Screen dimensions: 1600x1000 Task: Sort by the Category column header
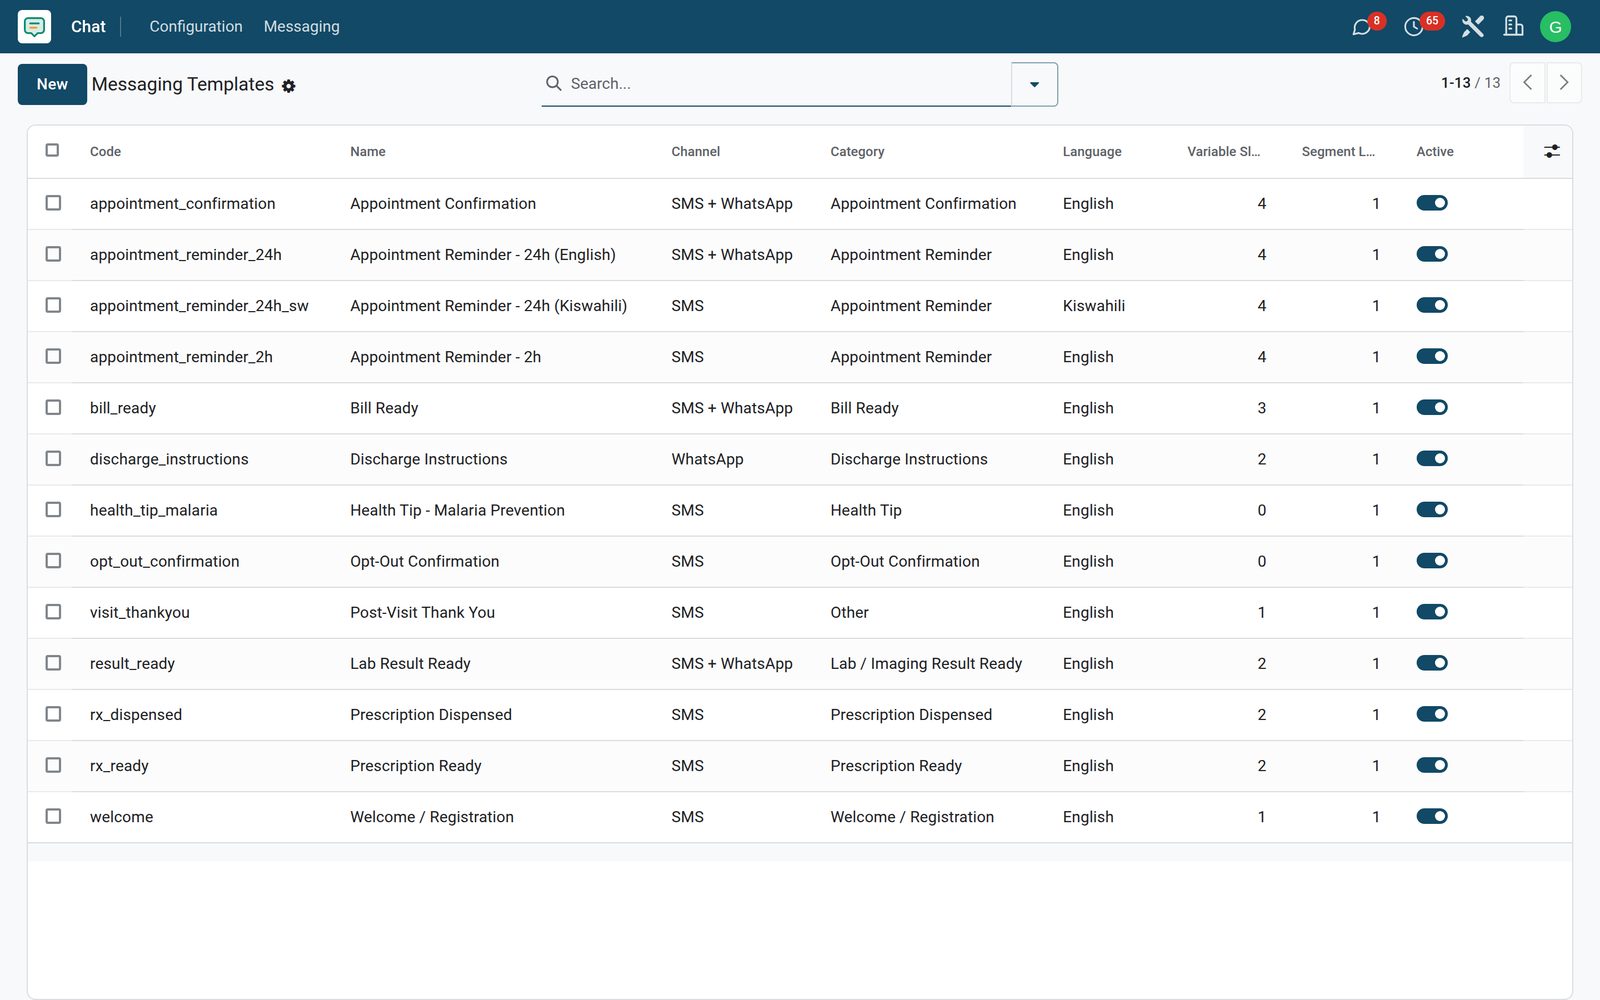(857, 151)
